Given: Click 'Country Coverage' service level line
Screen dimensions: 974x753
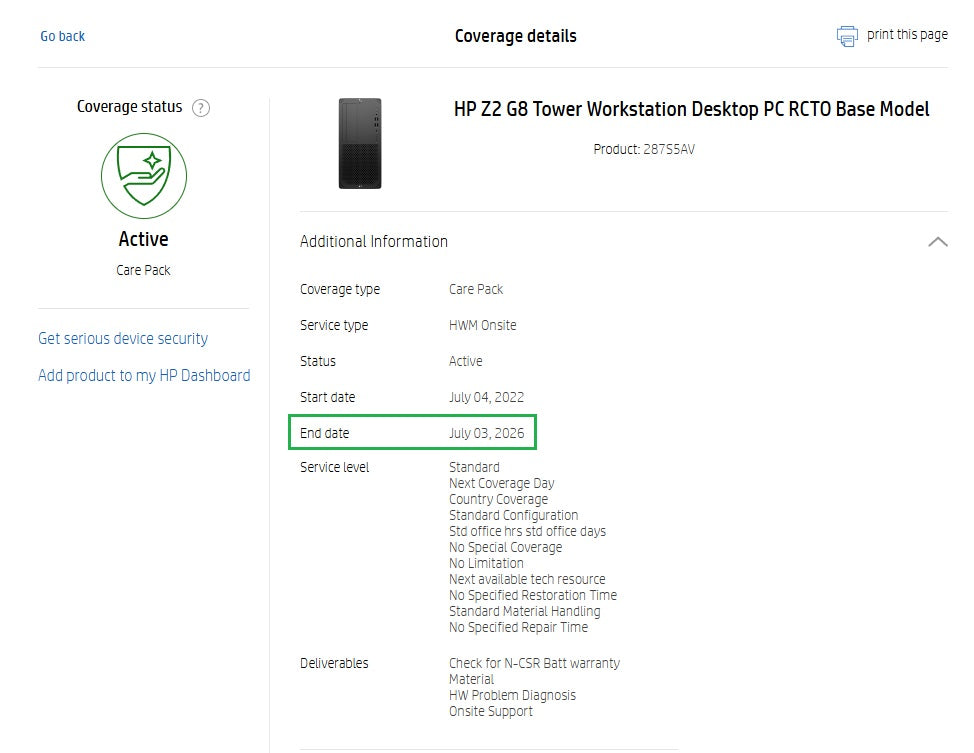Looking at the screenshot, I should [499, 500].
